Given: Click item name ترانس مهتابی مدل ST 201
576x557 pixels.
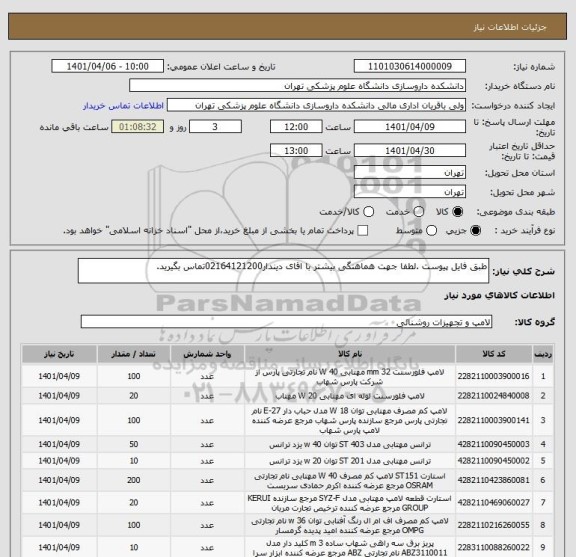Looking at the screenshot, I should 350,461.
